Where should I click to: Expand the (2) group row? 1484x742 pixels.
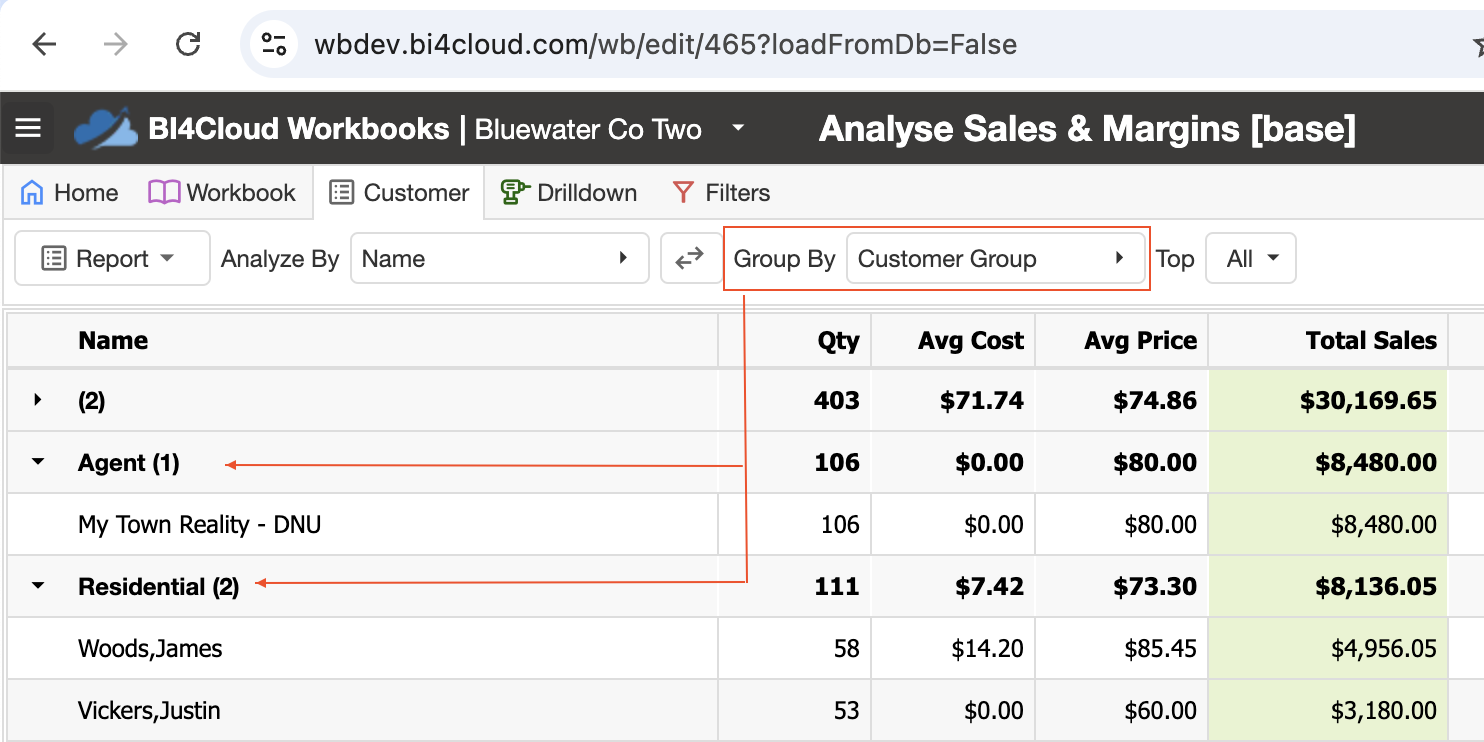click(38, 401)
